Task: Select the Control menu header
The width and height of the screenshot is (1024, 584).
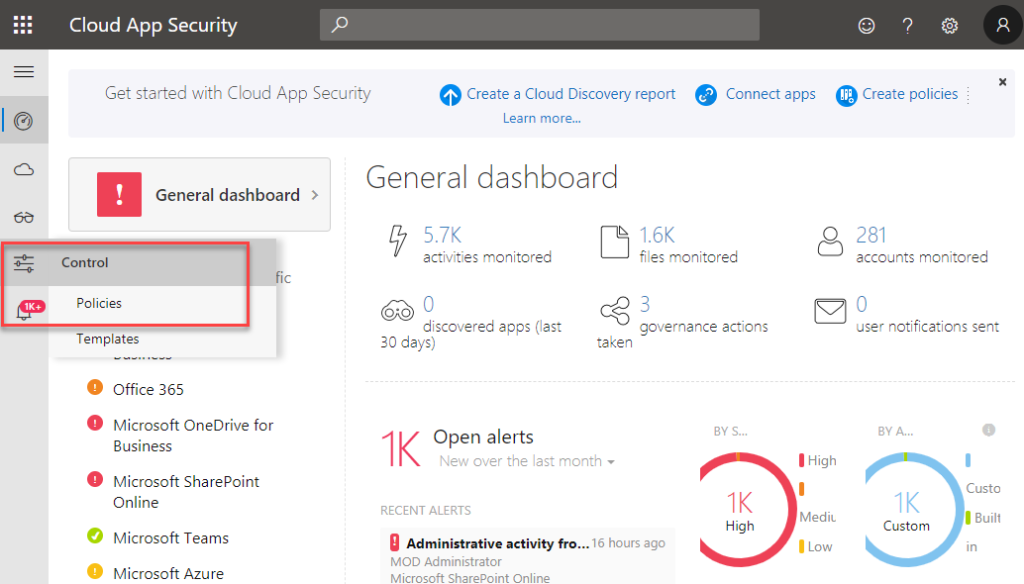Action: coord(84,263)
